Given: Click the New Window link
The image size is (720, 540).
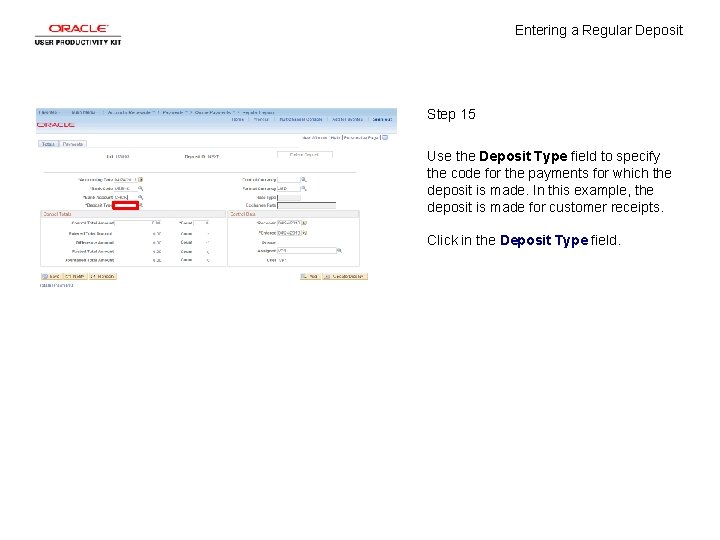Looking at the screenshot, I should pyautogui.click(x=315, y=137).
